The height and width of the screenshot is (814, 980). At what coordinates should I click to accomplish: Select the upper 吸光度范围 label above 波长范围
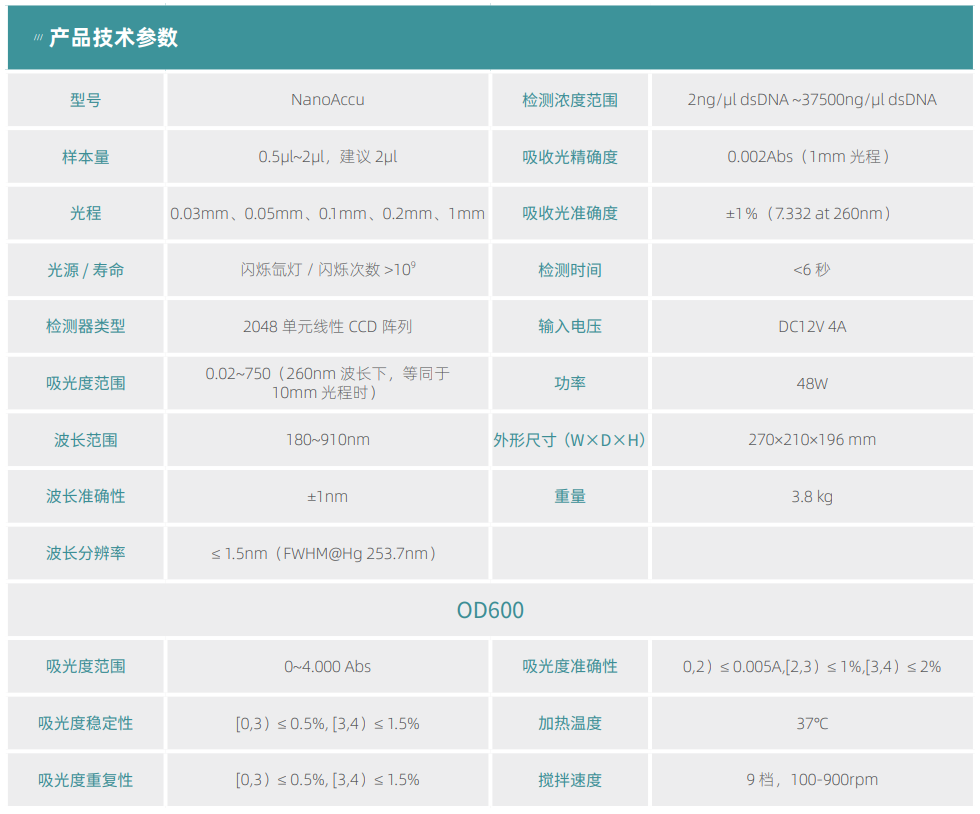pos(86,383)
